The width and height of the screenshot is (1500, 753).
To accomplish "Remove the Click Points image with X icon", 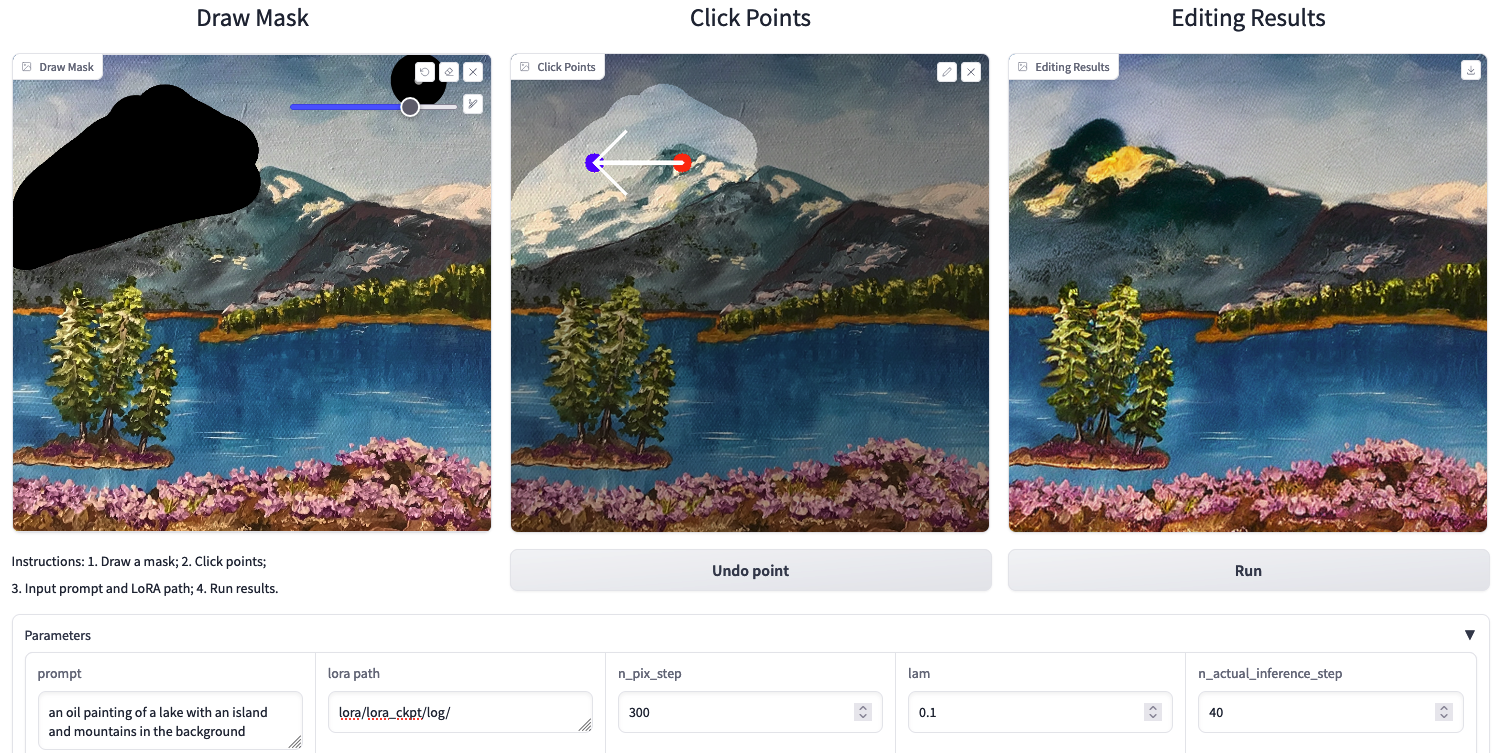I will [971, 72].
